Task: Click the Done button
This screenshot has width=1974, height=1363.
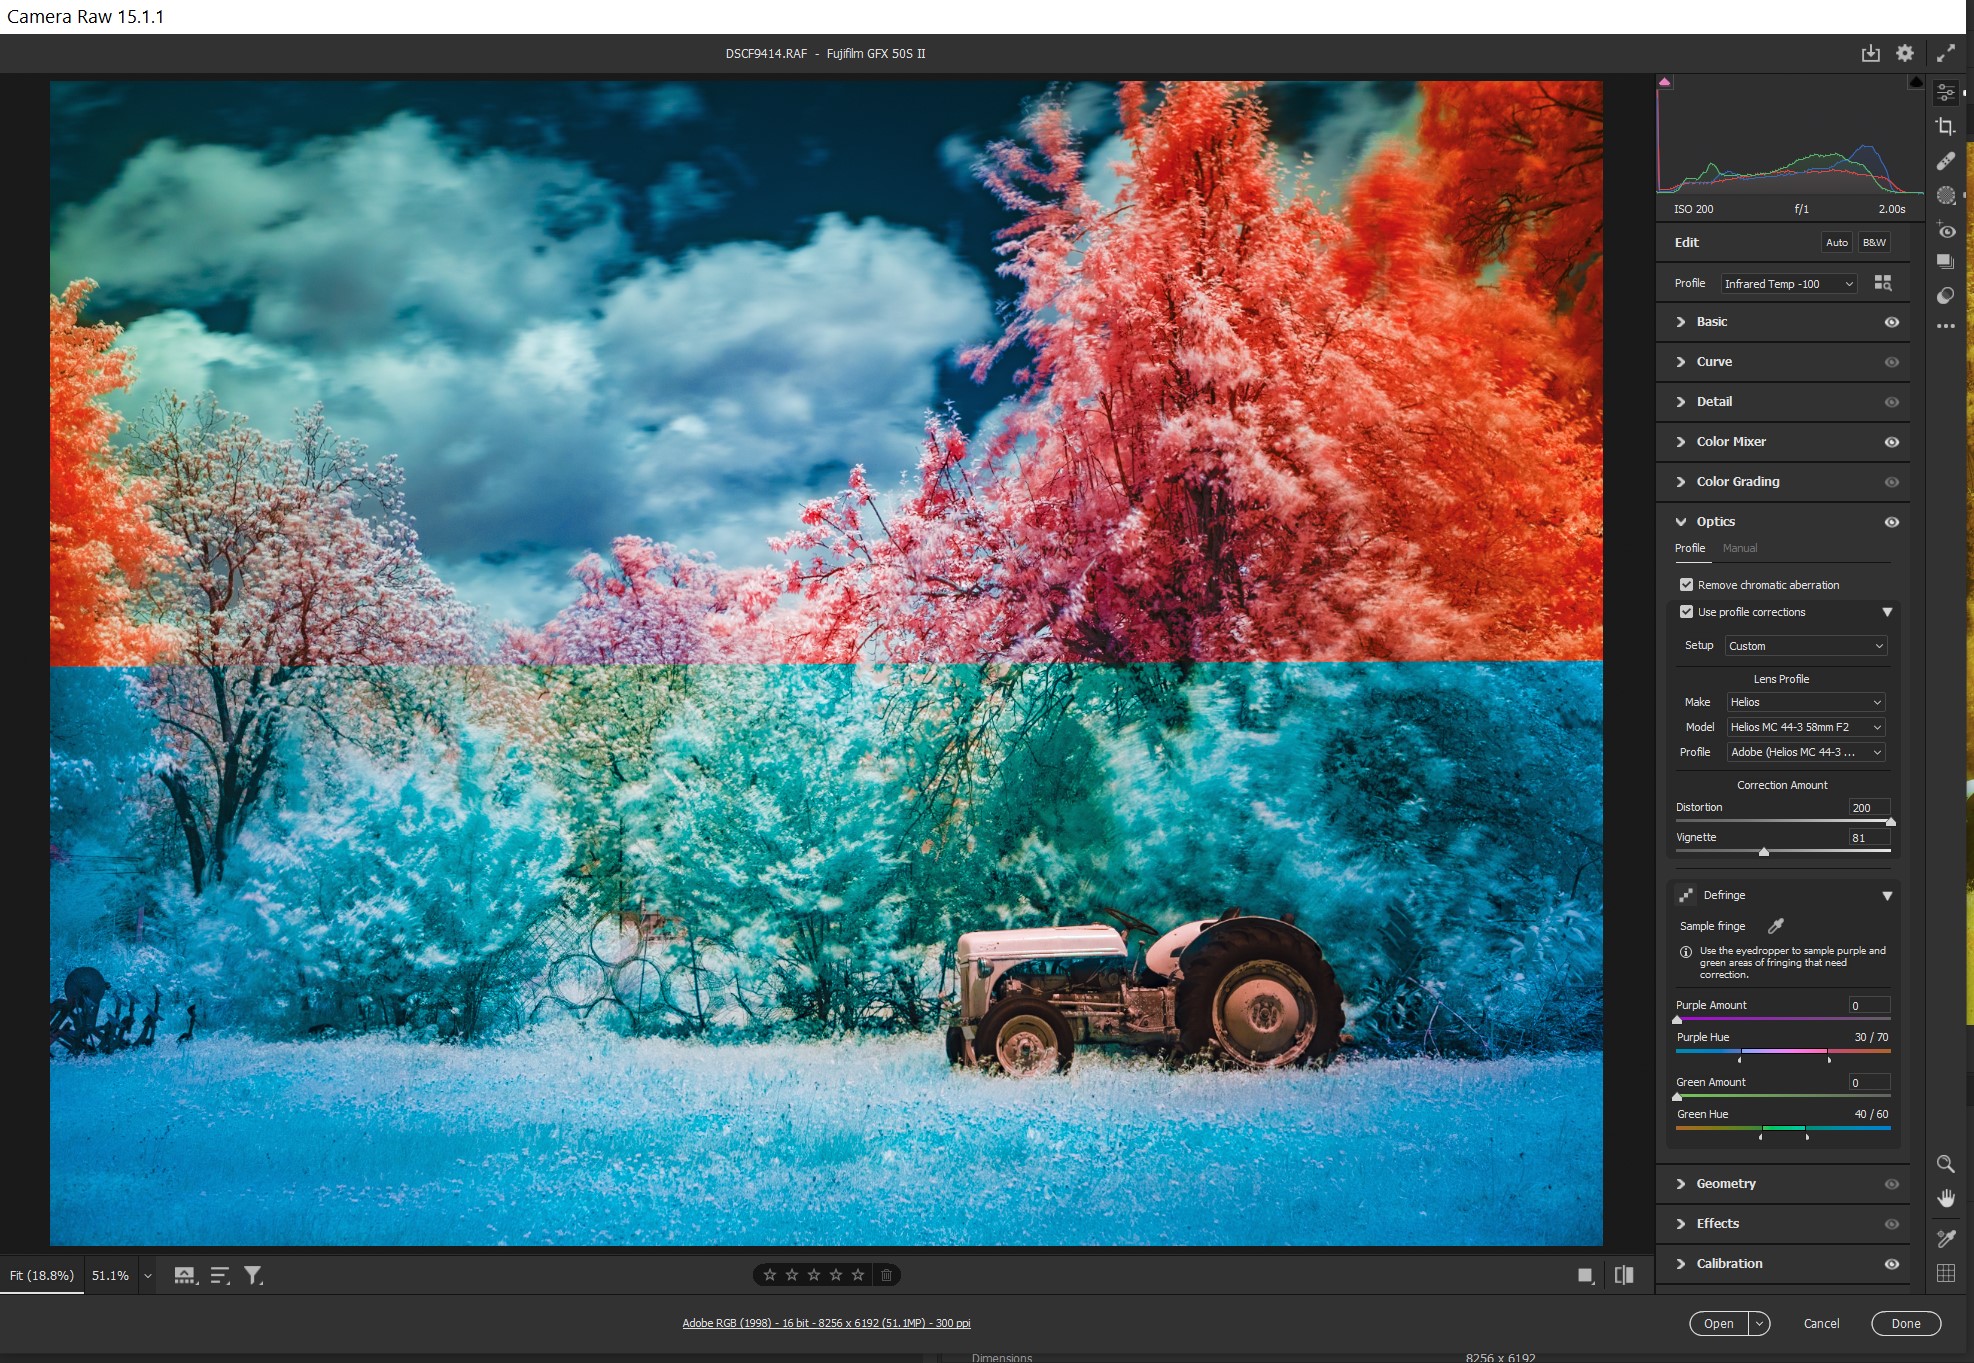Action: (1905, 1323)
